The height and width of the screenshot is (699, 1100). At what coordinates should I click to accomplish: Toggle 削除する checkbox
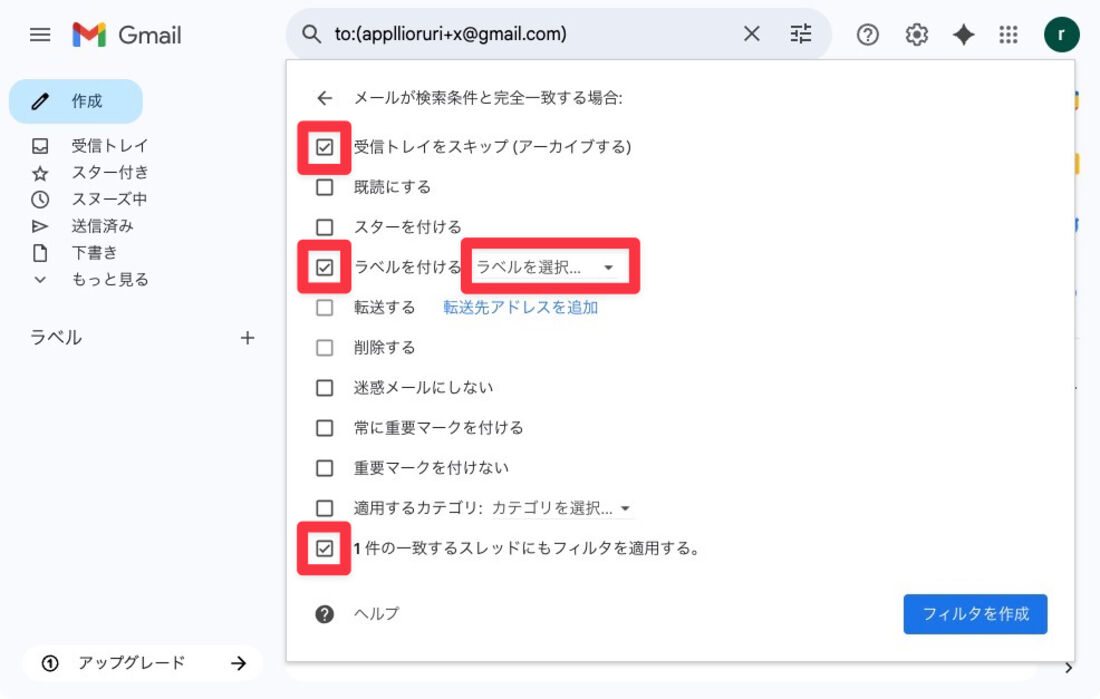coord(324,347)
